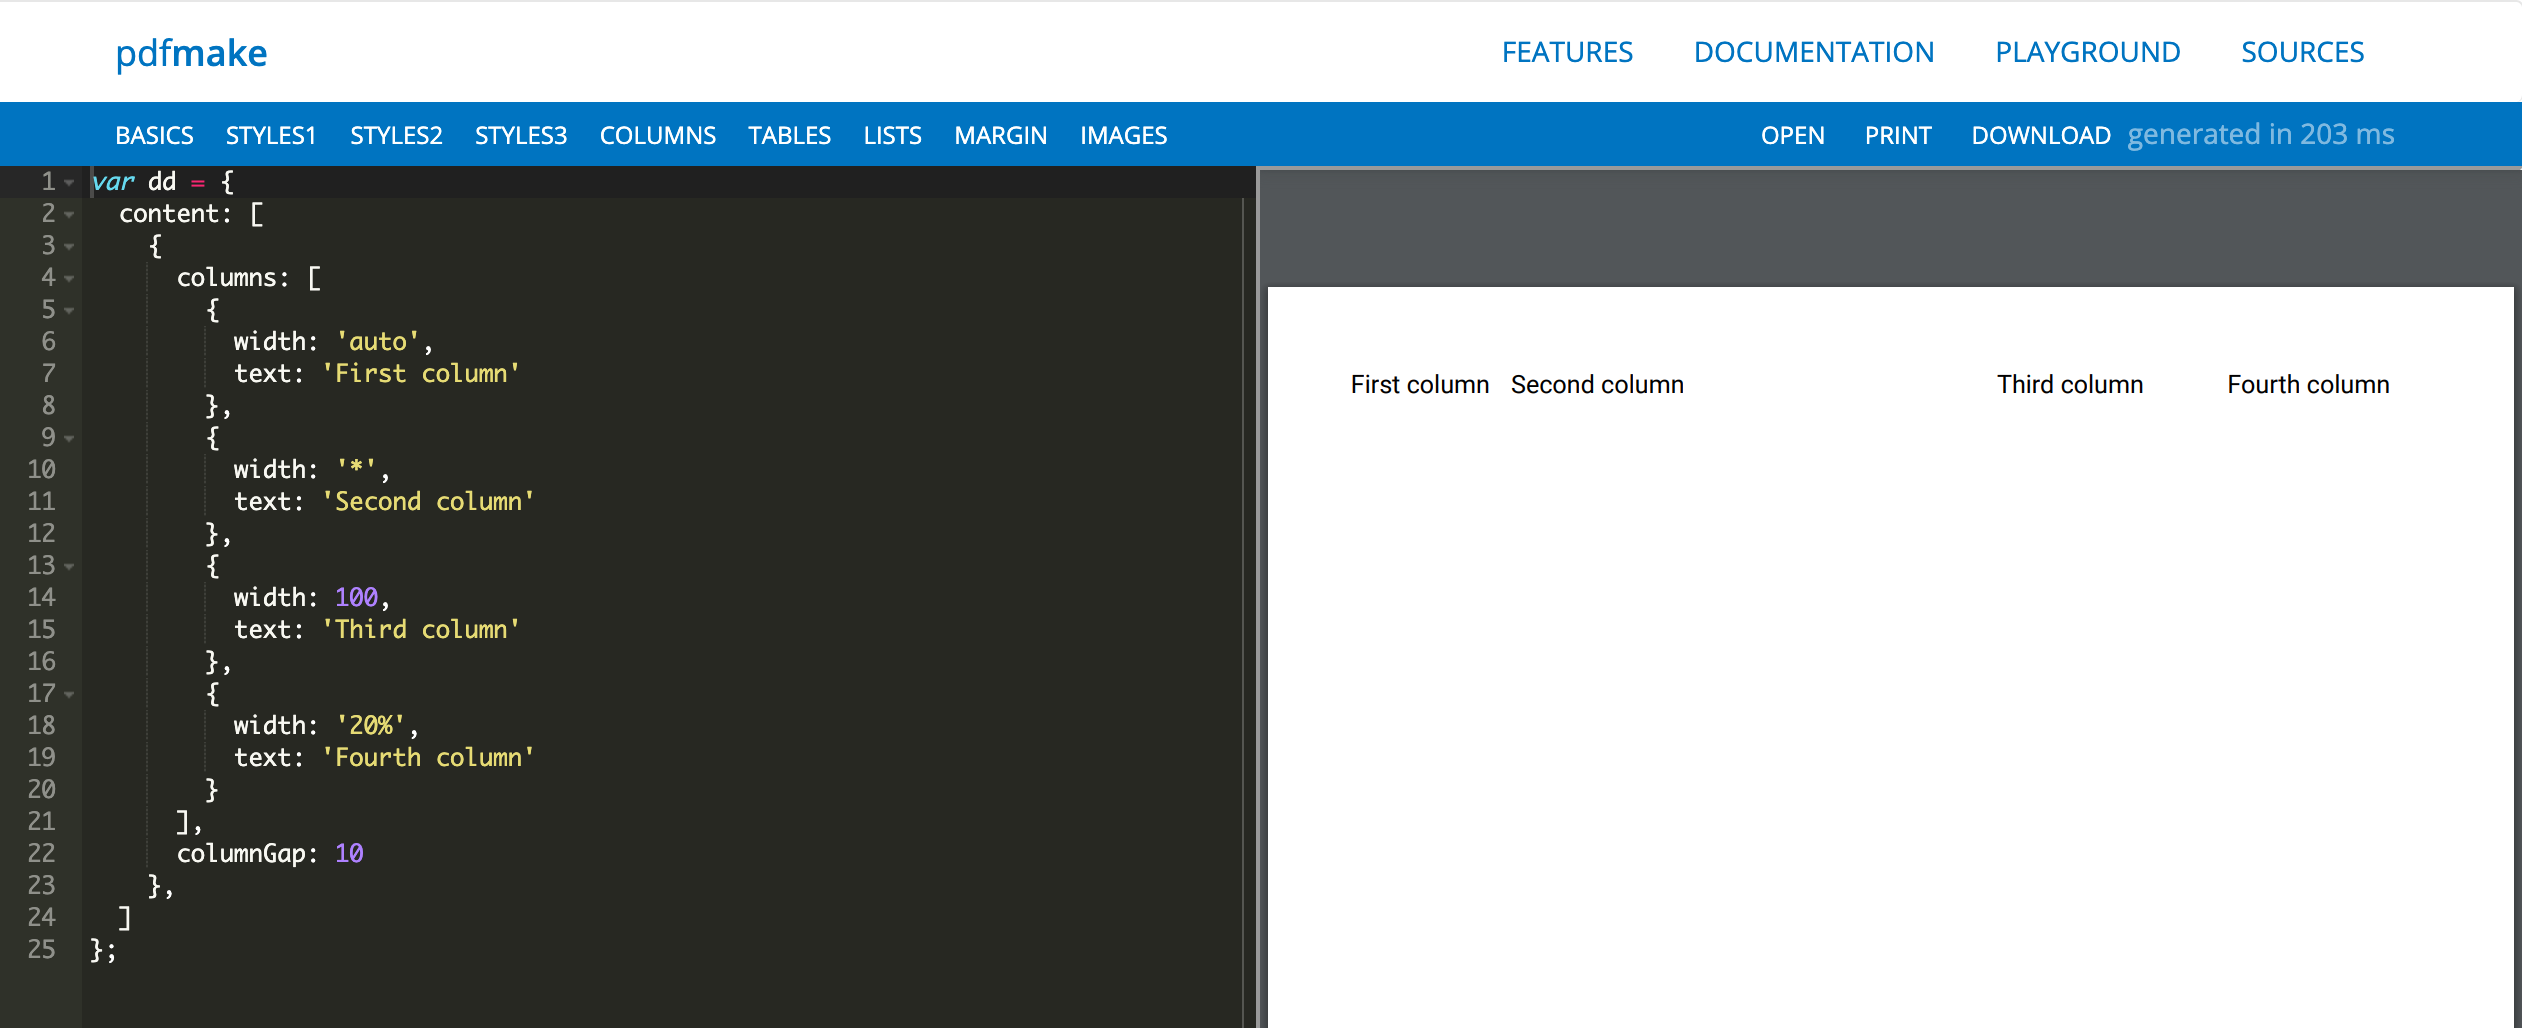Collapse the code fold at line 1
Image resolution: width=2522 pixels, height=1028 pixels.
tap(69, 183)
